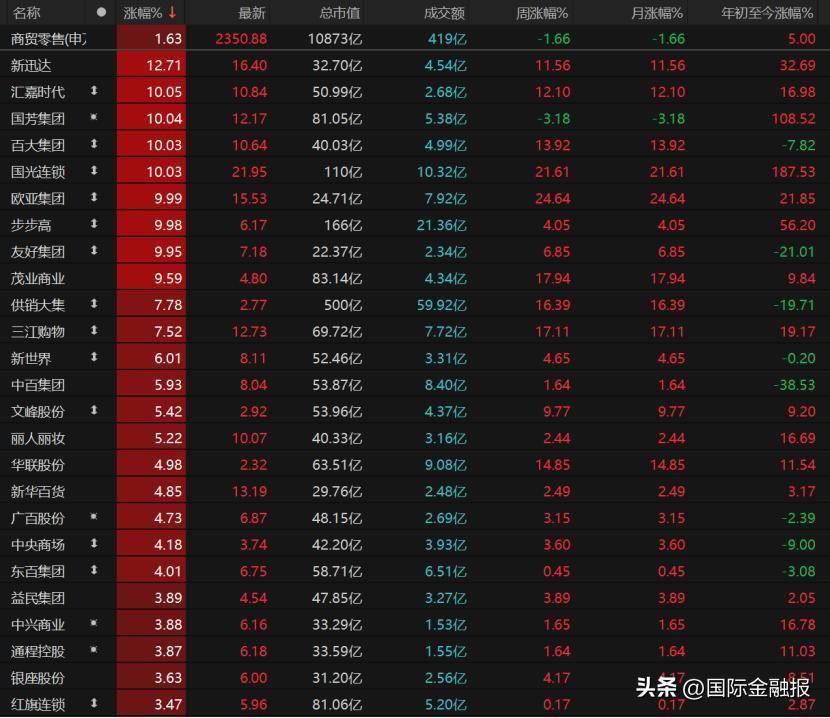The width and height of the screenshot is (830, 718).
Task: Click the 益民集团 stock name
Action: [38, 598]
